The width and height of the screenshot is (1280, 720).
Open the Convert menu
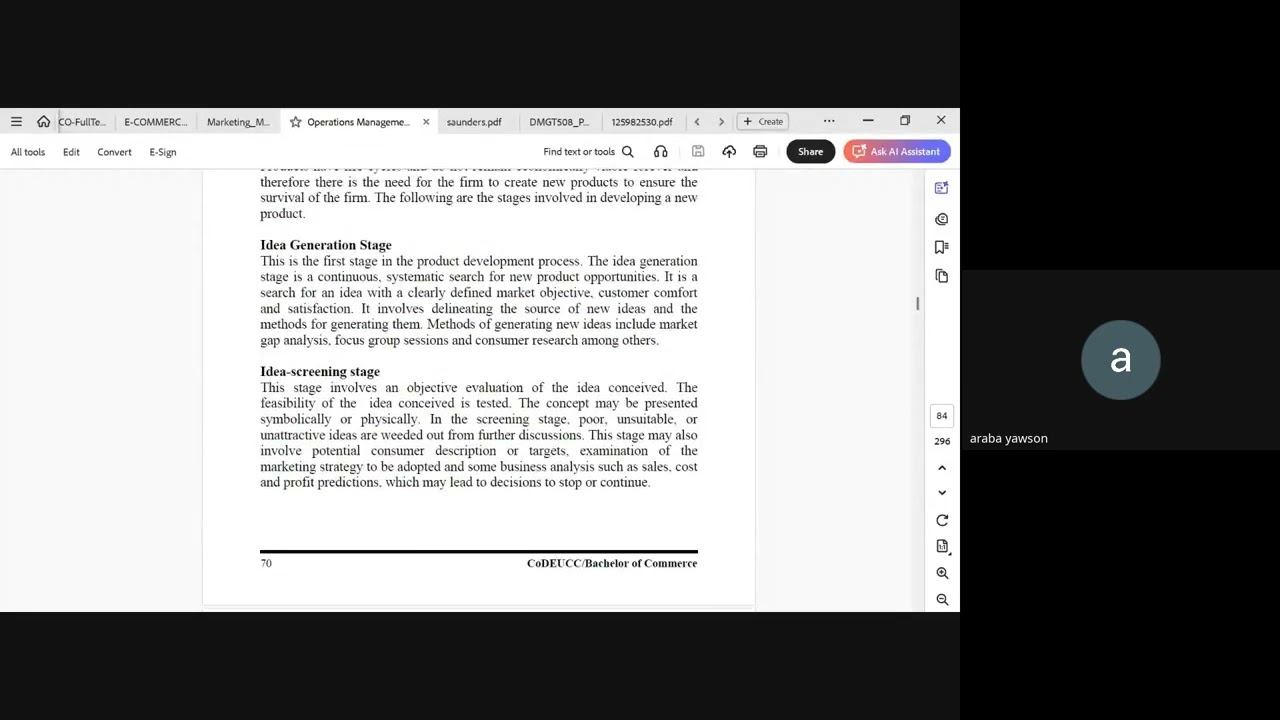tap(114, 152)
